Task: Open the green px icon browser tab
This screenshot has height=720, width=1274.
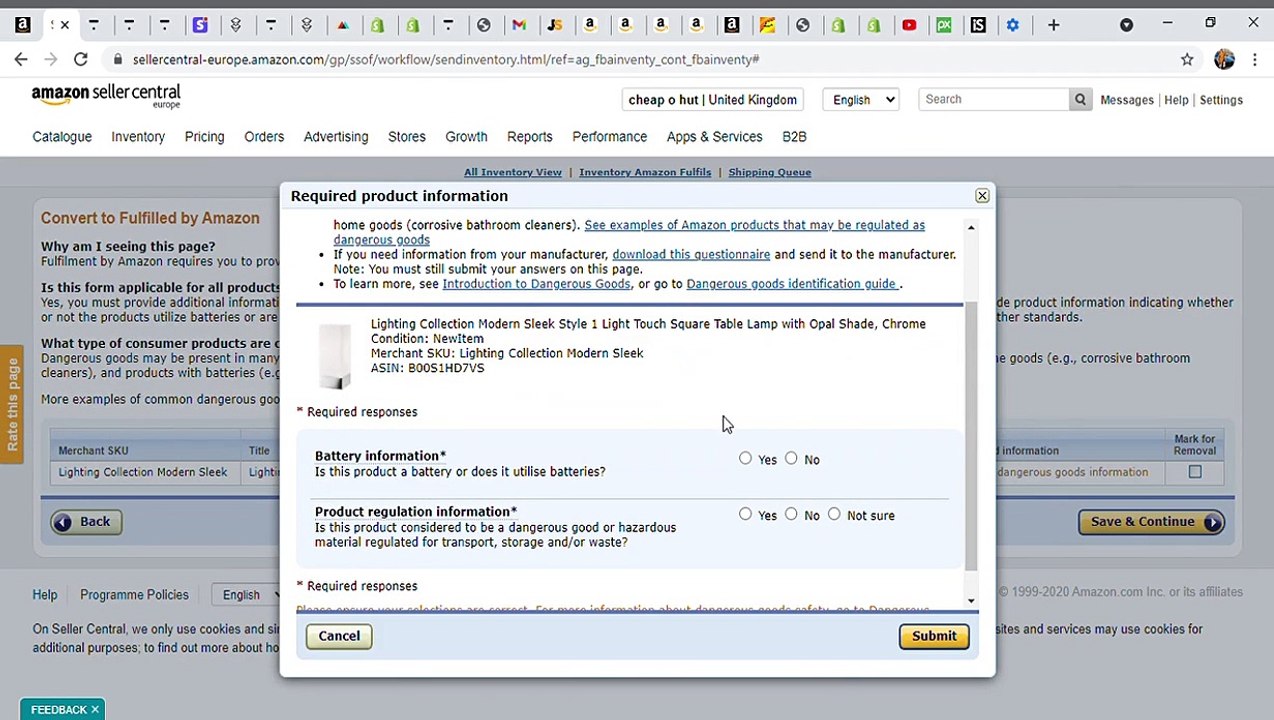Action: tap(944, 25)
